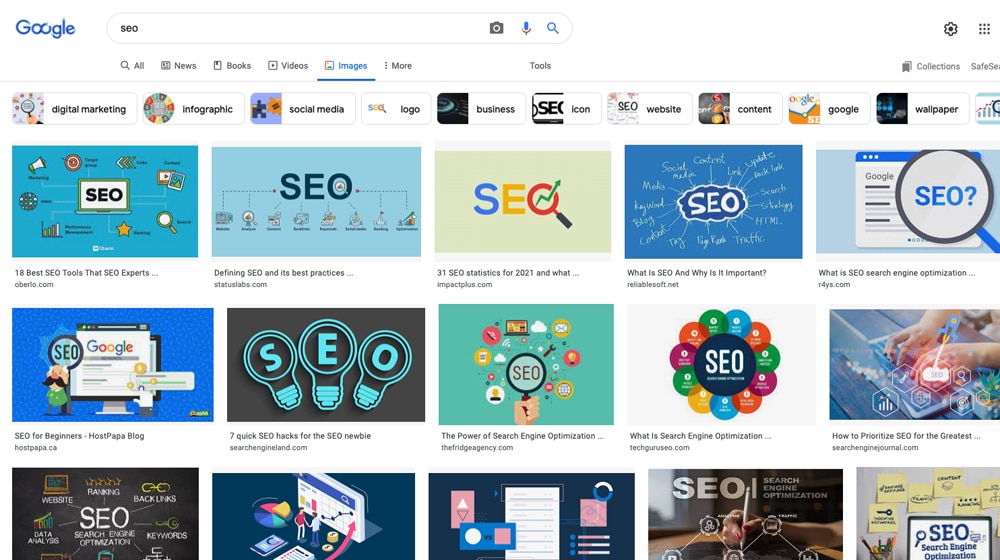Click impactplus.com source link
This screenshot has width=1000, height=560.
(x=465, y=284)
